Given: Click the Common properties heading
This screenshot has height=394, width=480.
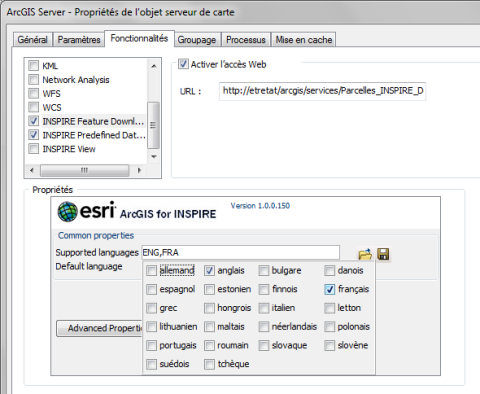Looking at the screenshot, I should [96, 235].
